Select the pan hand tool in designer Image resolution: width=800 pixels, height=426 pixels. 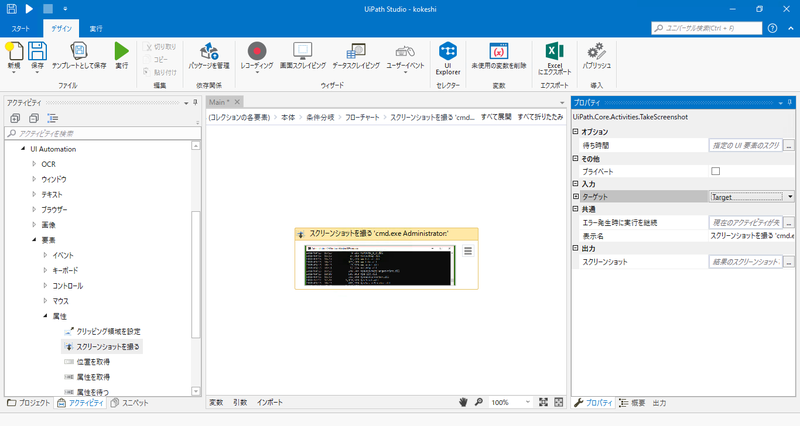pyautogui.click(x=463, y=402)
